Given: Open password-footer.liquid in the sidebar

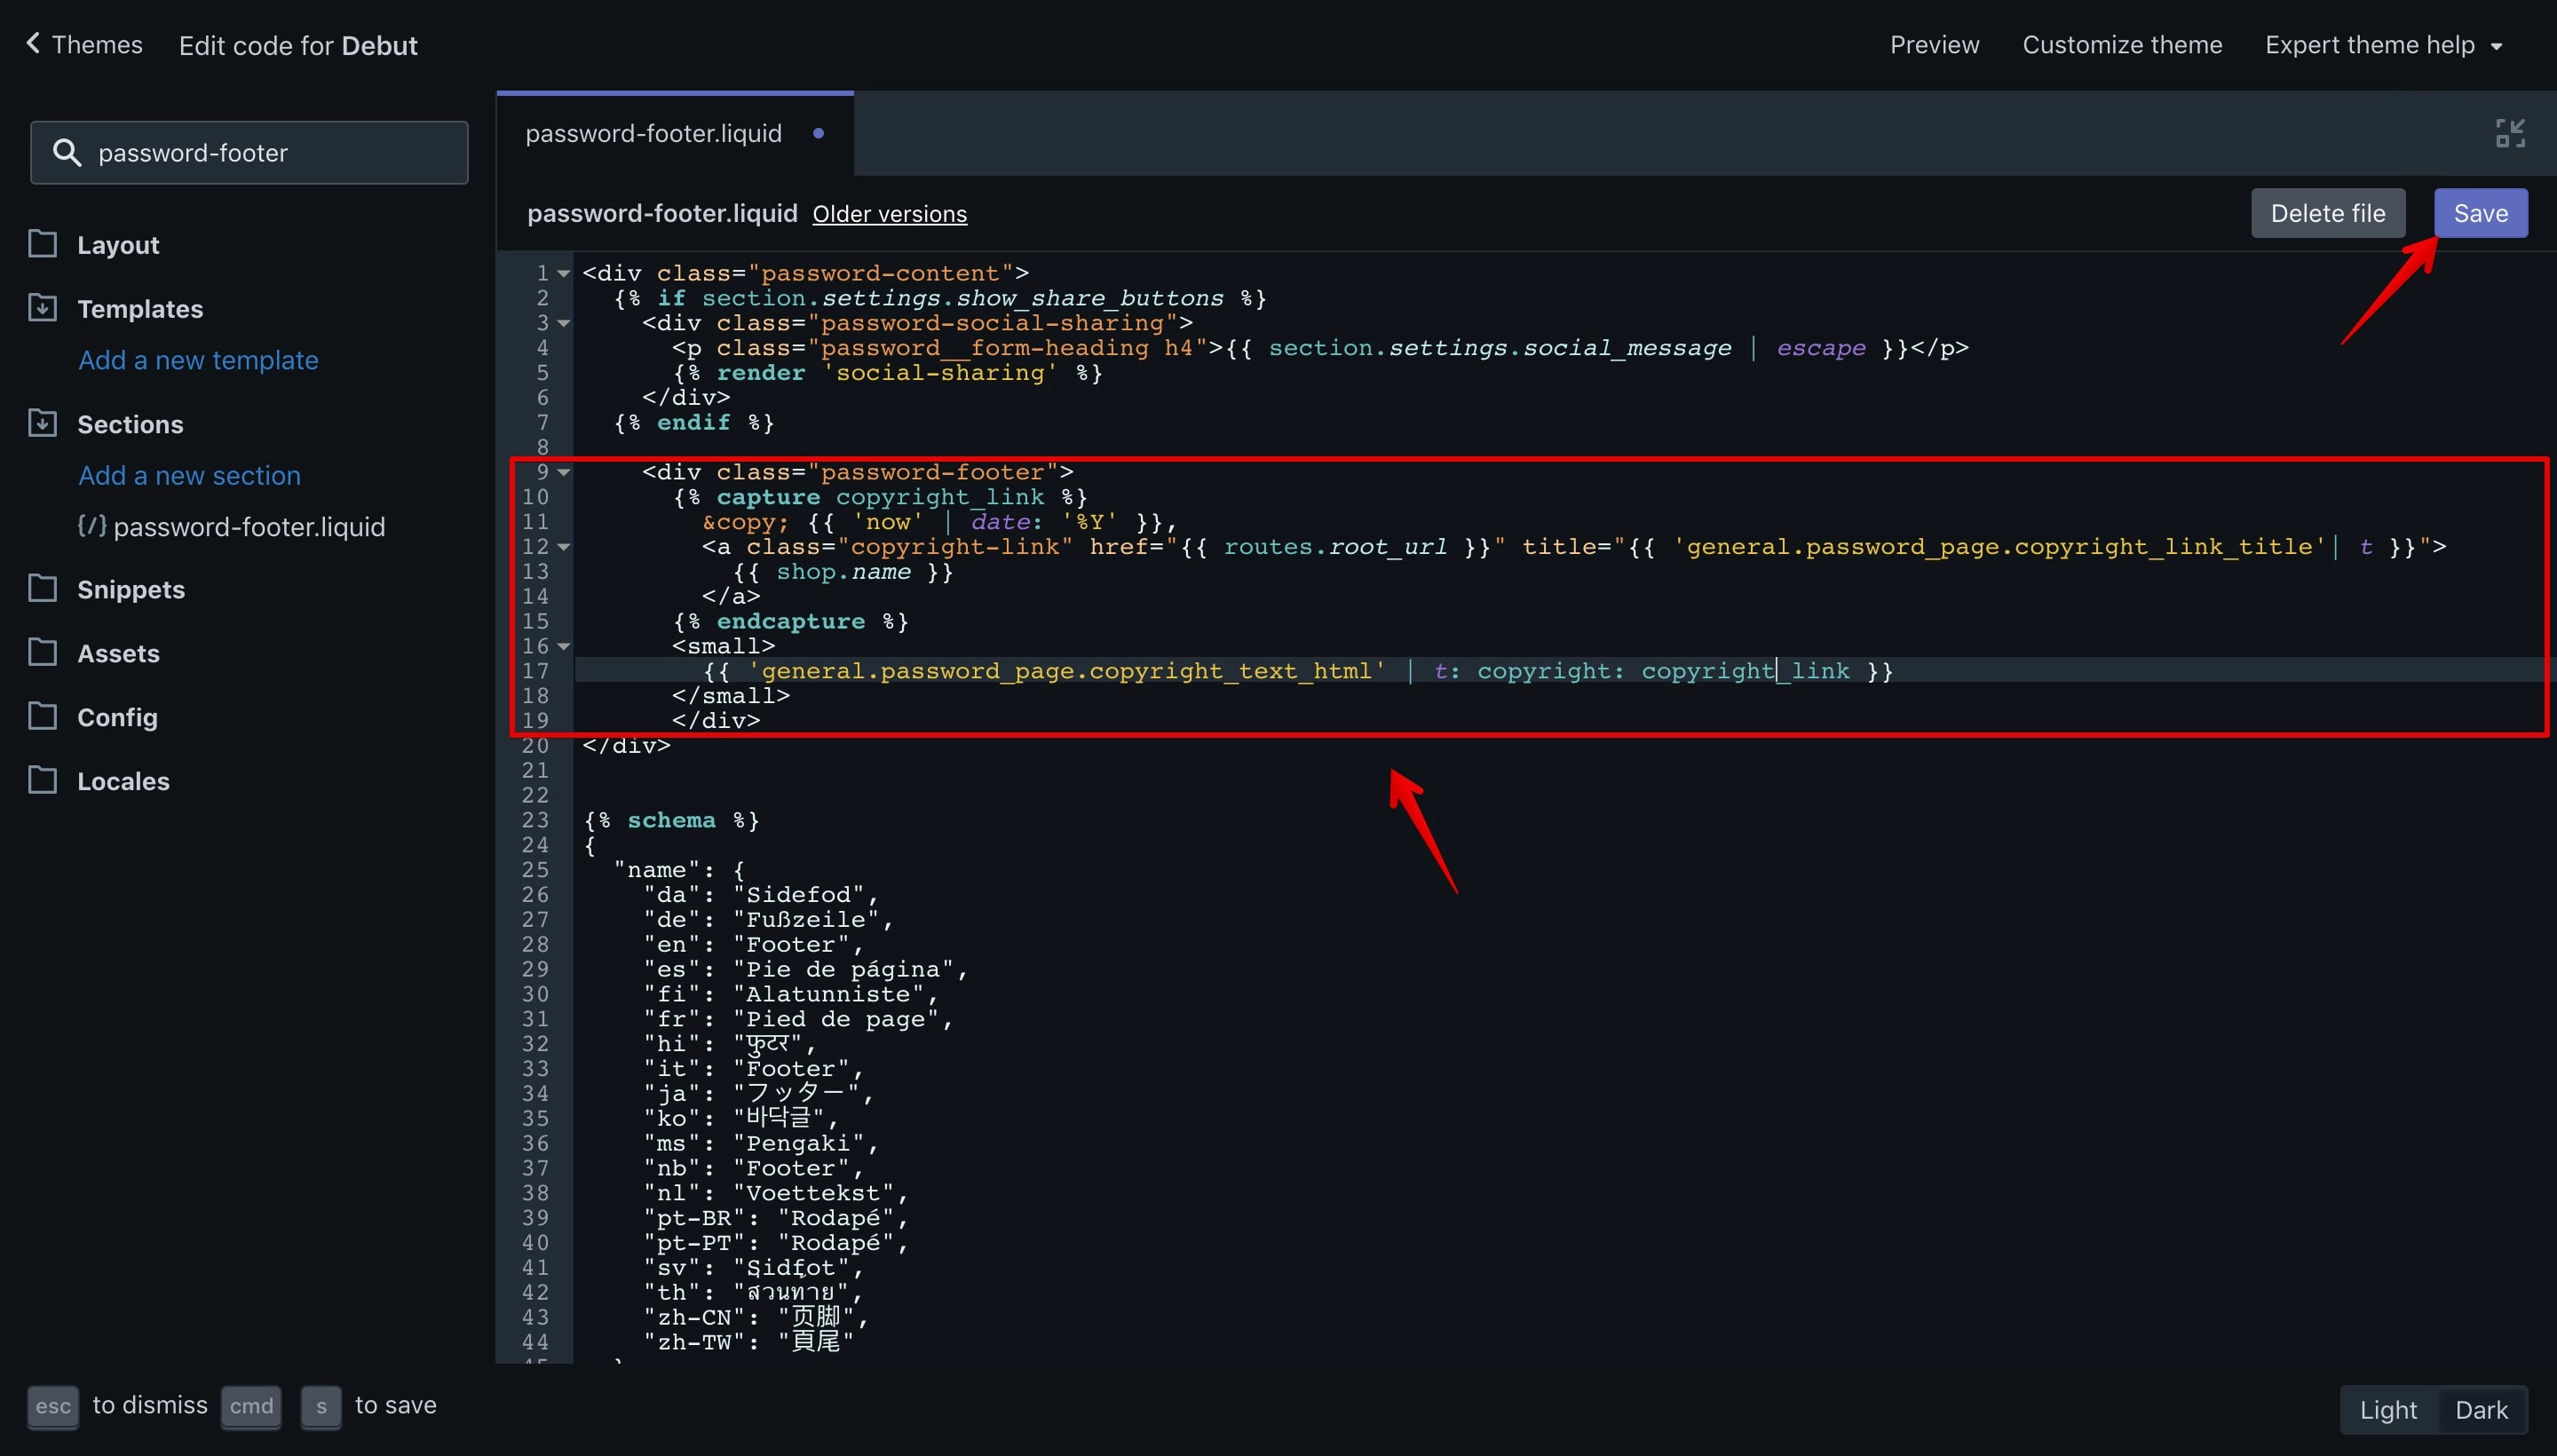Looking at the screenshot, I should click(x=249, y=527).
